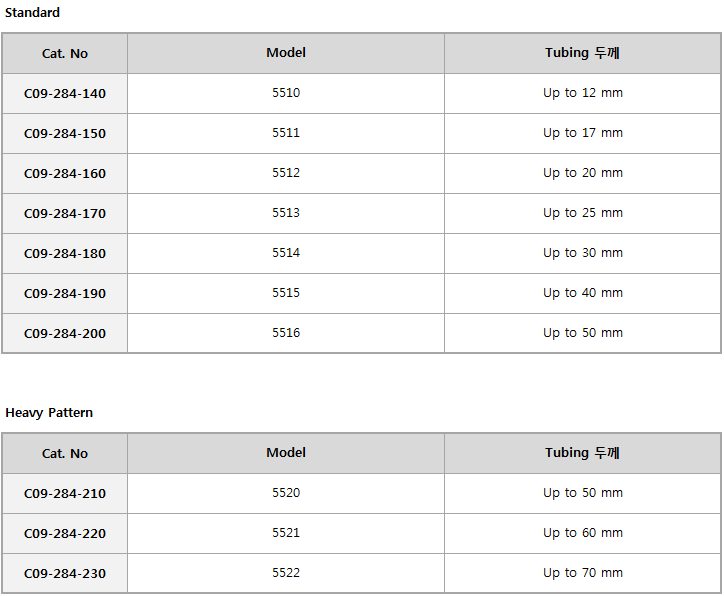Image resolution: width=724 pixels, height=596 pixels.
Task: Select catalog number C09-284-150
Action: click(x=65, y=134)
